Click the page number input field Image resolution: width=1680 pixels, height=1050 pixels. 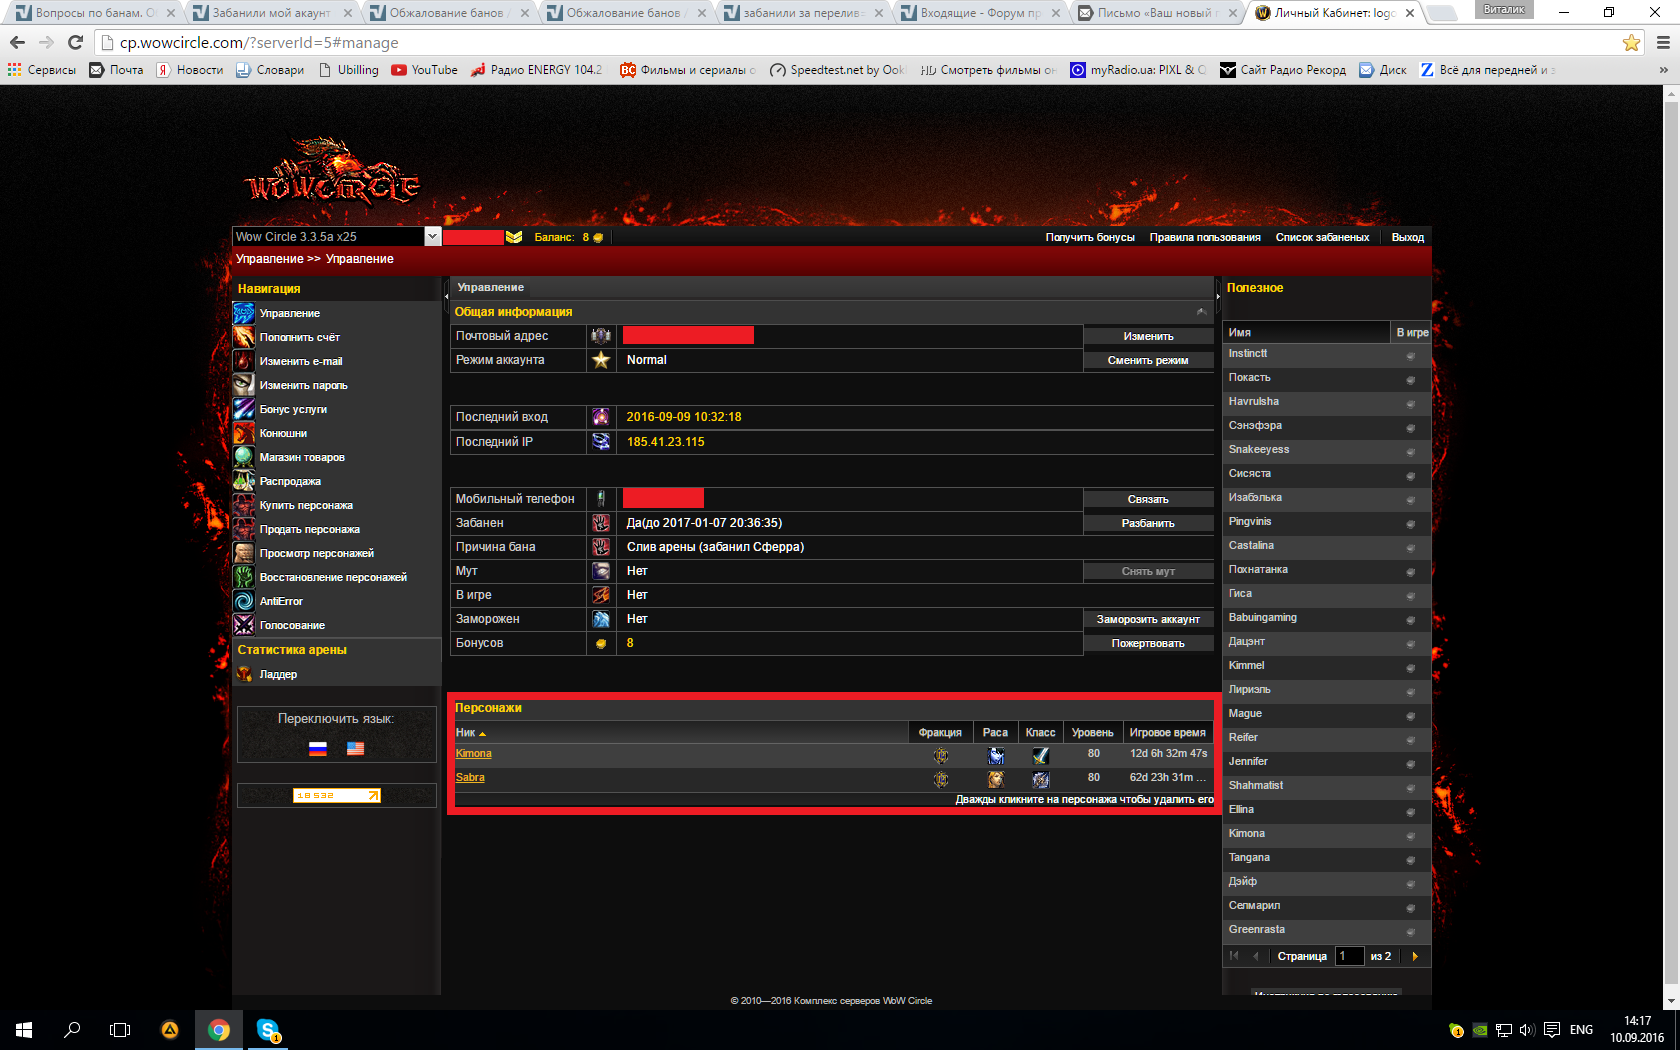click(x=1349, y=956)
